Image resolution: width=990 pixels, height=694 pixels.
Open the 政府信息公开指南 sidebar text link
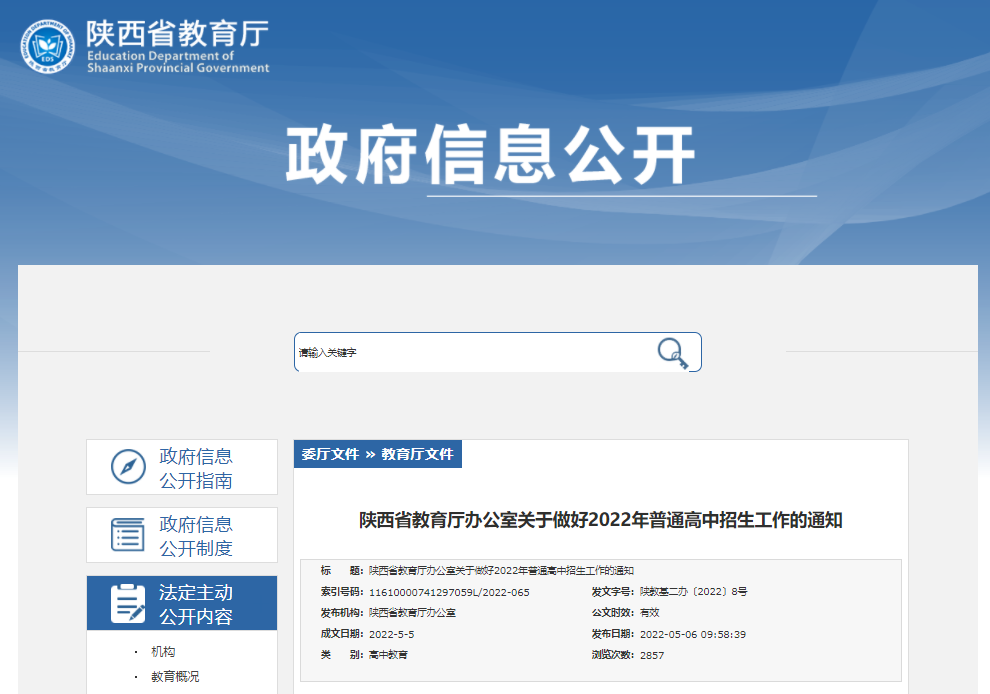(x=196, y=468)
